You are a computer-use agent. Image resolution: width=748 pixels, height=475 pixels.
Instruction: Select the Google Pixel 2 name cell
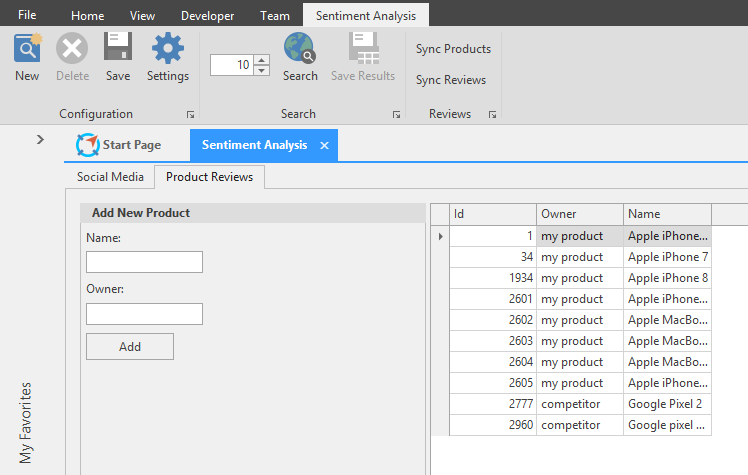click(x=667, y=404)
